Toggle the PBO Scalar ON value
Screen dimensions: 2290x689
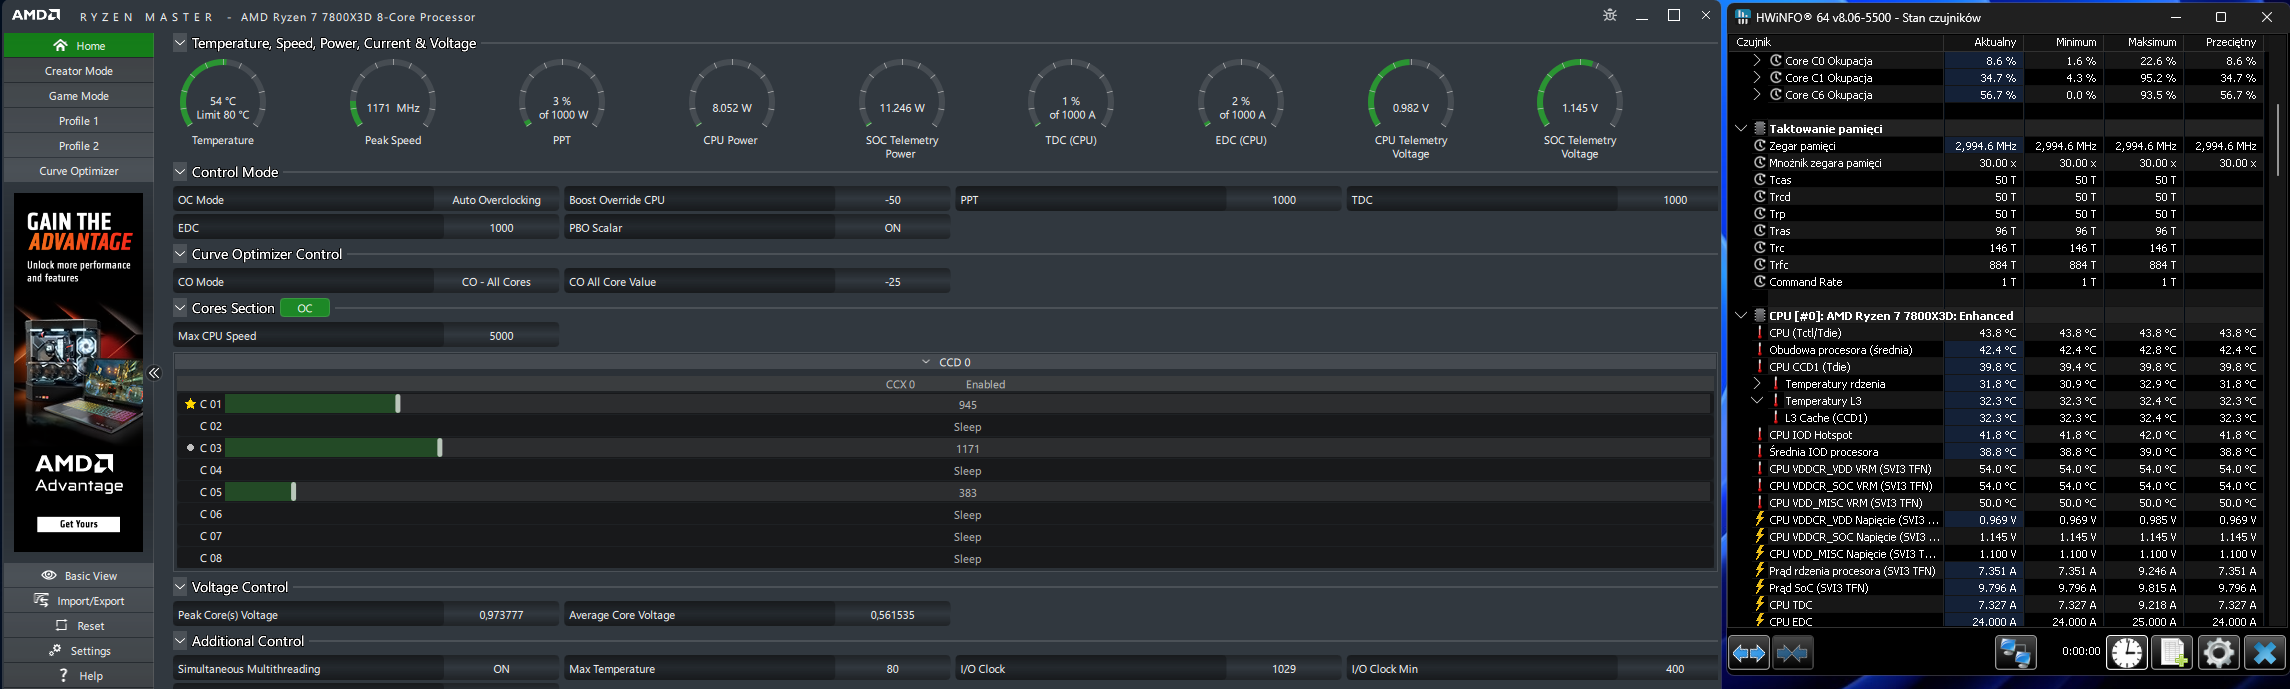892,228
